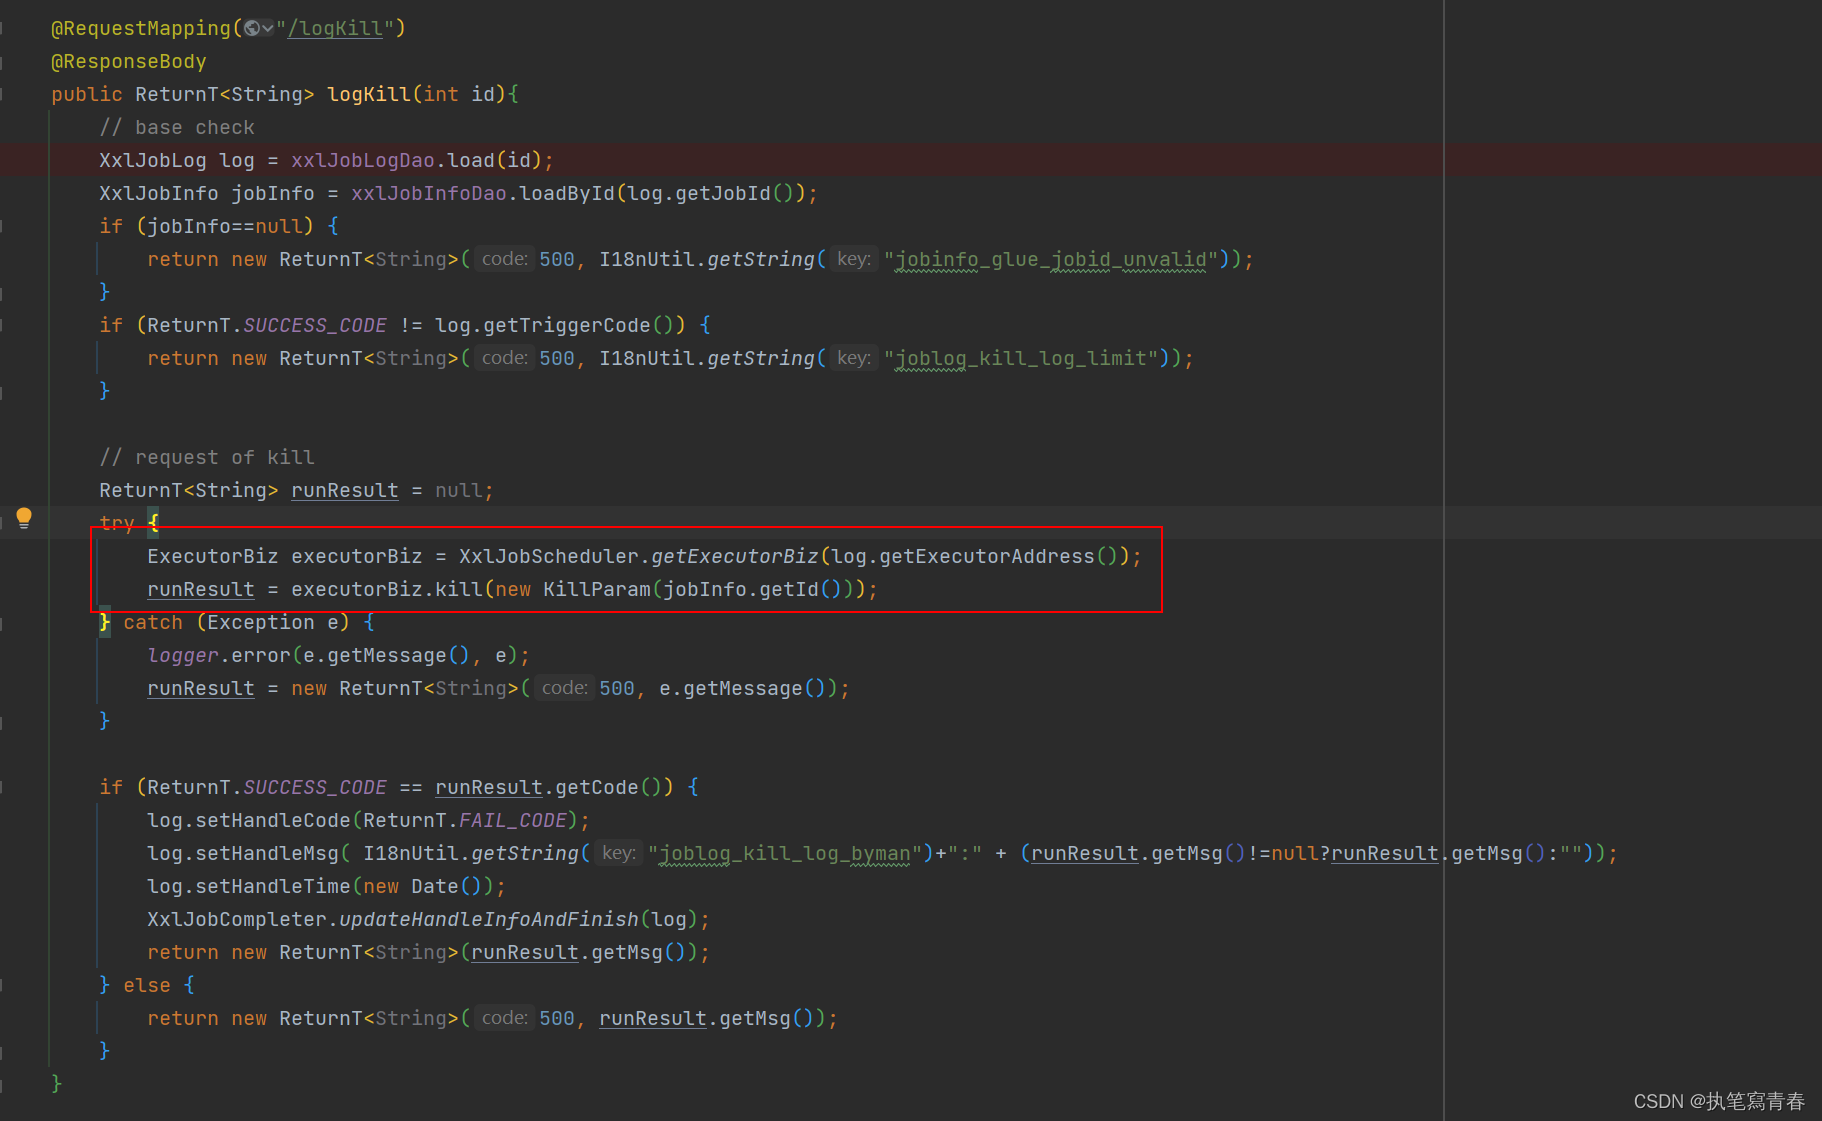1822x1121 pixels.
Task: Click the try keyword
Action: tap(117, 522)
